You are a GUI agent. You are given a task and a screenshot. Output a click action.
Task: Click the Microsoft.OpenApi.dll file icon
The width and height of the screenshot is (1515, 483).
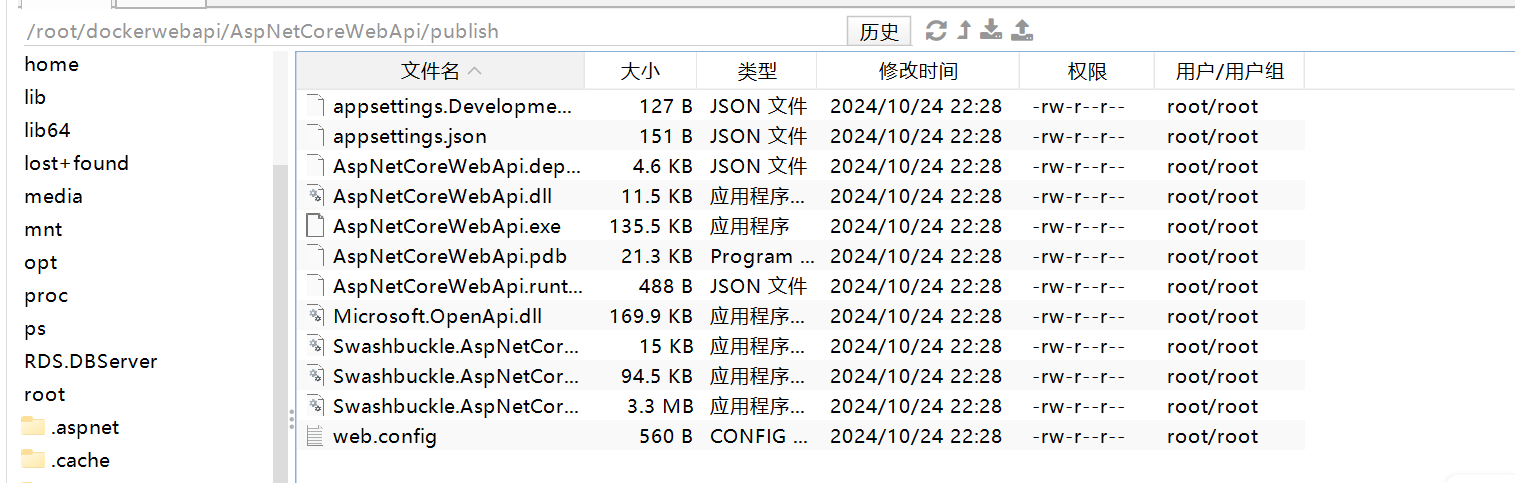tap(315, 316)
